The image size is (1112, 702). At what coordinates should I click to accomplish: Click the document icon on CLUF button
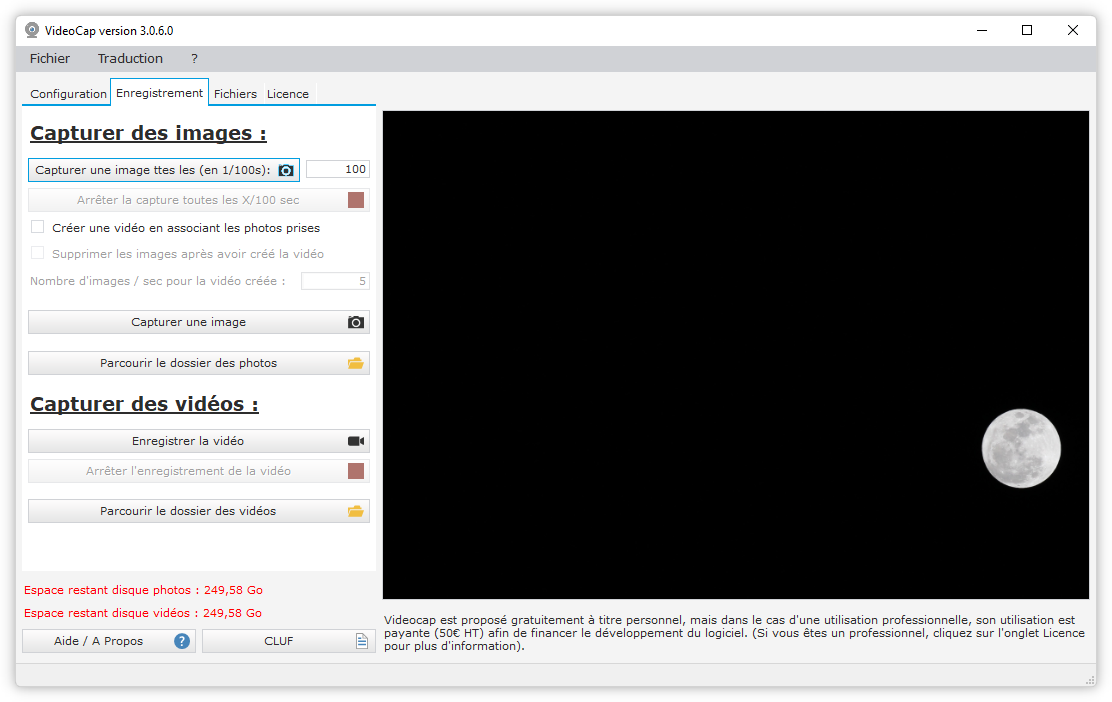(x=362, y=641)
